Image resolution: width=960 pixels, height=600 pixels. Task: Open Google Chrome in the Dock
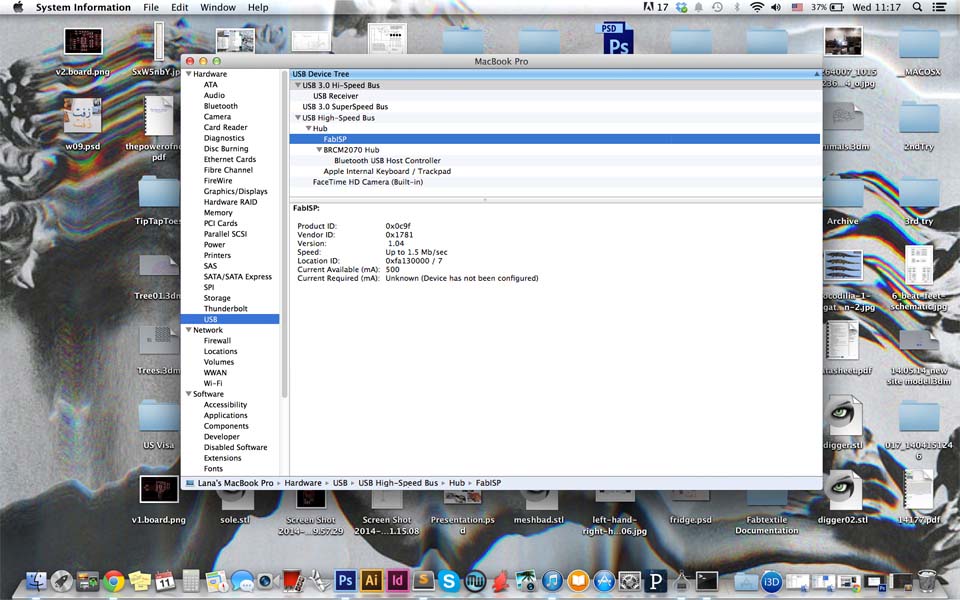coord(114,580)
